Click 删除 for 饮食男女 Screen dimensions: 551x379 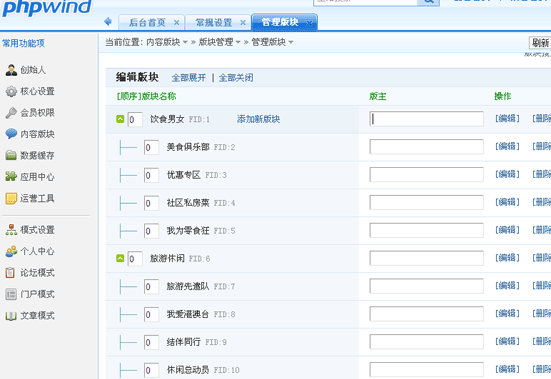coord(542,119)
